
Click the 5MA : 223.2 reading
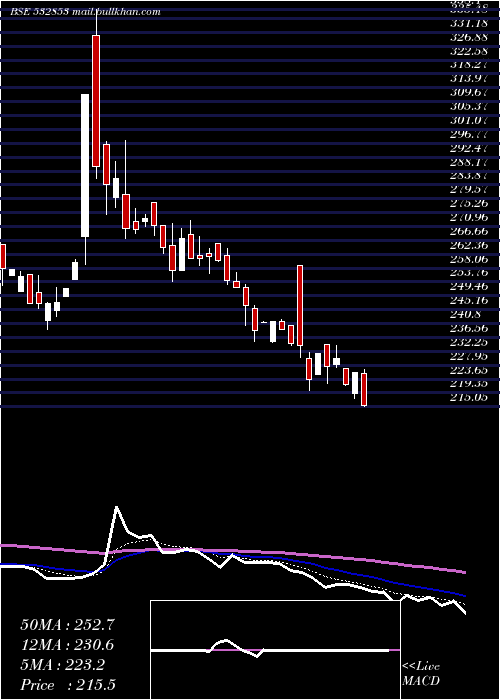(x=62, y=665)
